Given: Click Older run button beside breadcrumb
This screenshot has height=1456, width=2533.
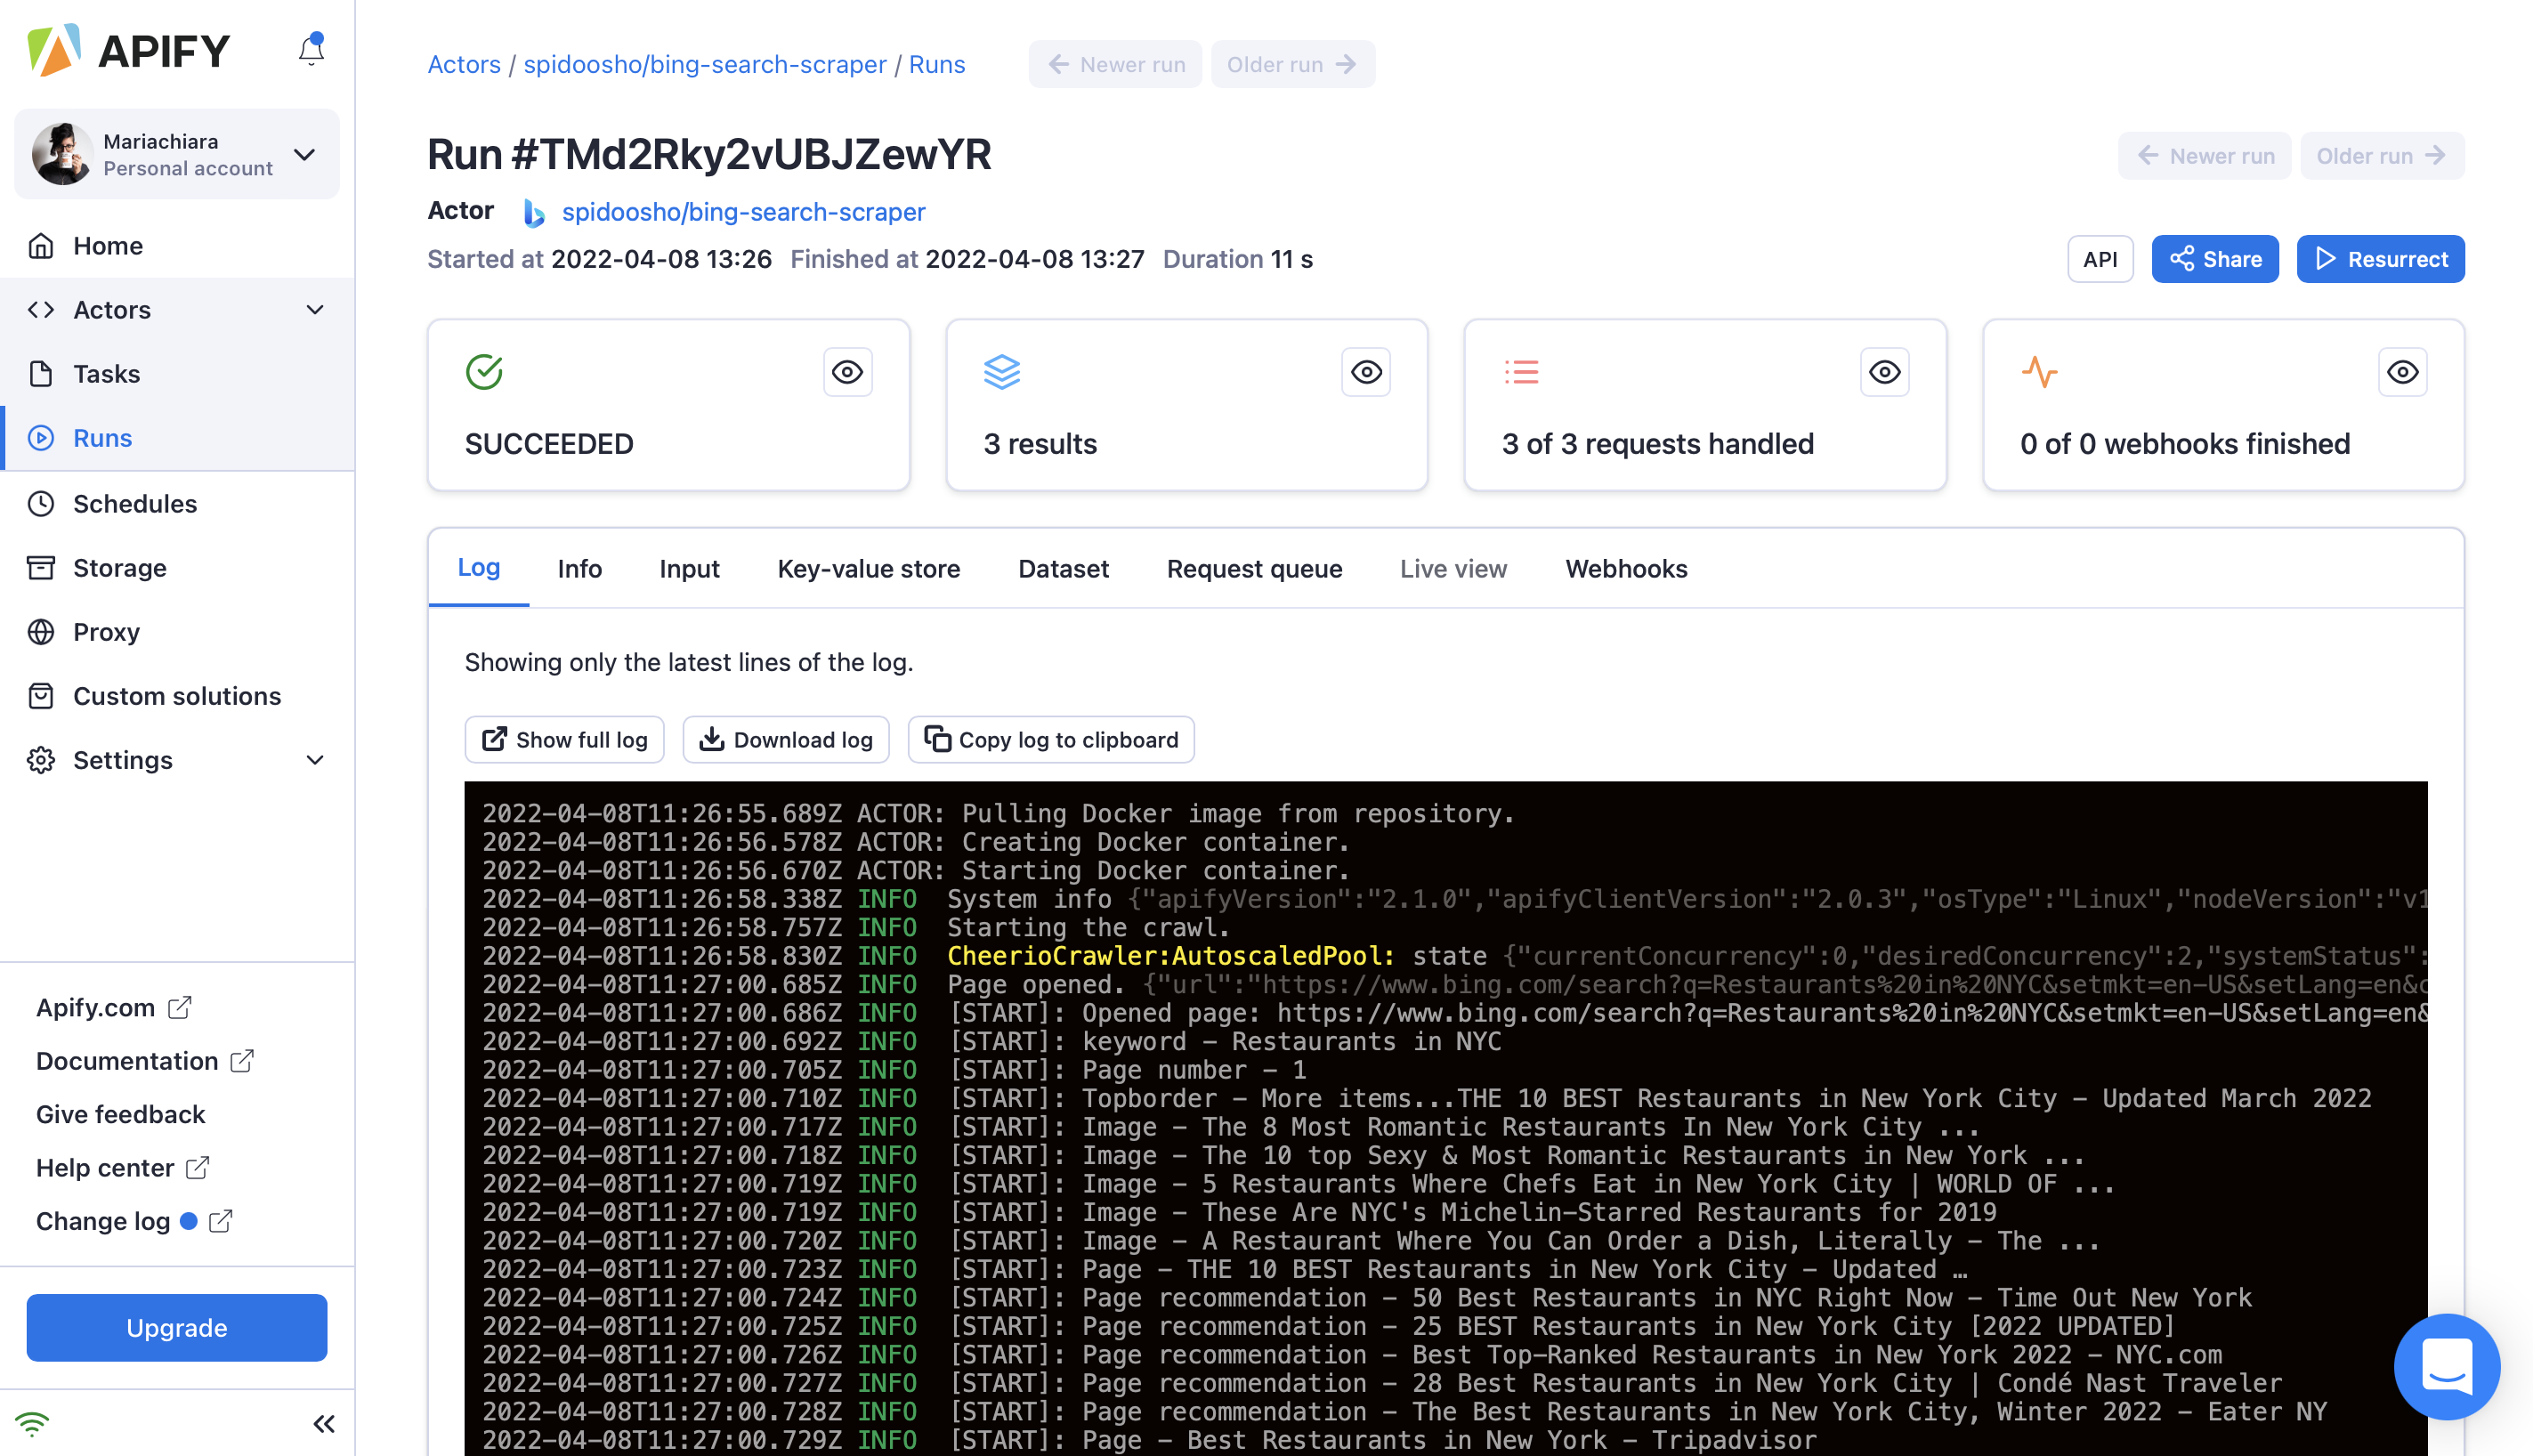Looking at the screenshot, I should click(1293, 64).
